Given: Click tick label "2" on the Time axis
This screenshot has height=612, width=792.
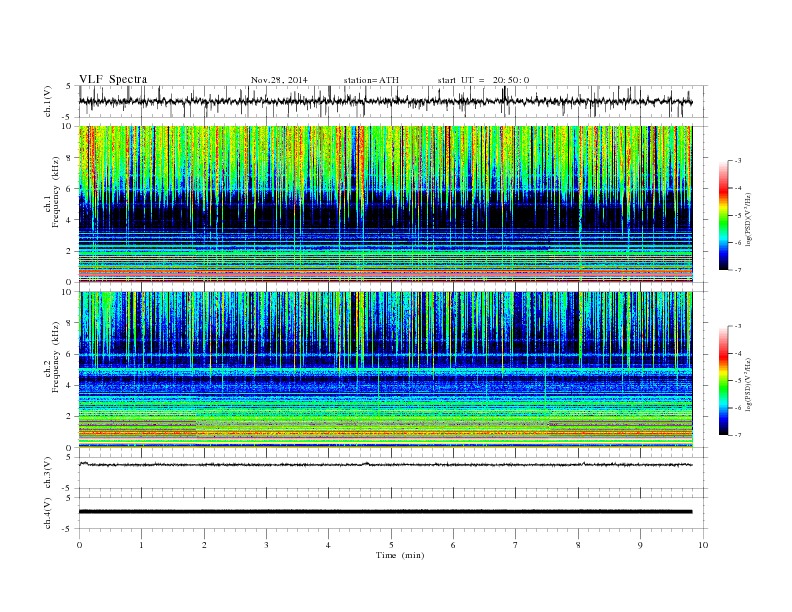Looking at the screenshot, I should [204, 545].
